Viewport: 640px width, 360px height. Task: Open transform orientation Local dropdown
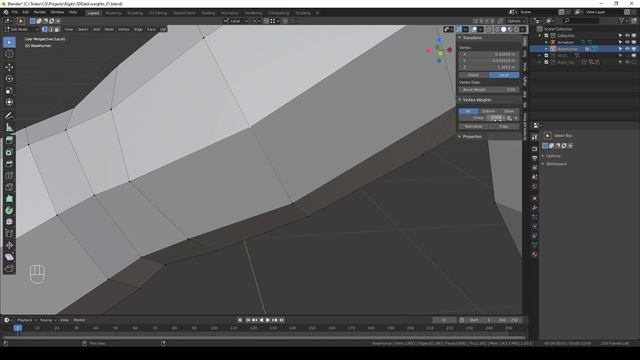click(x=236, y=21)
